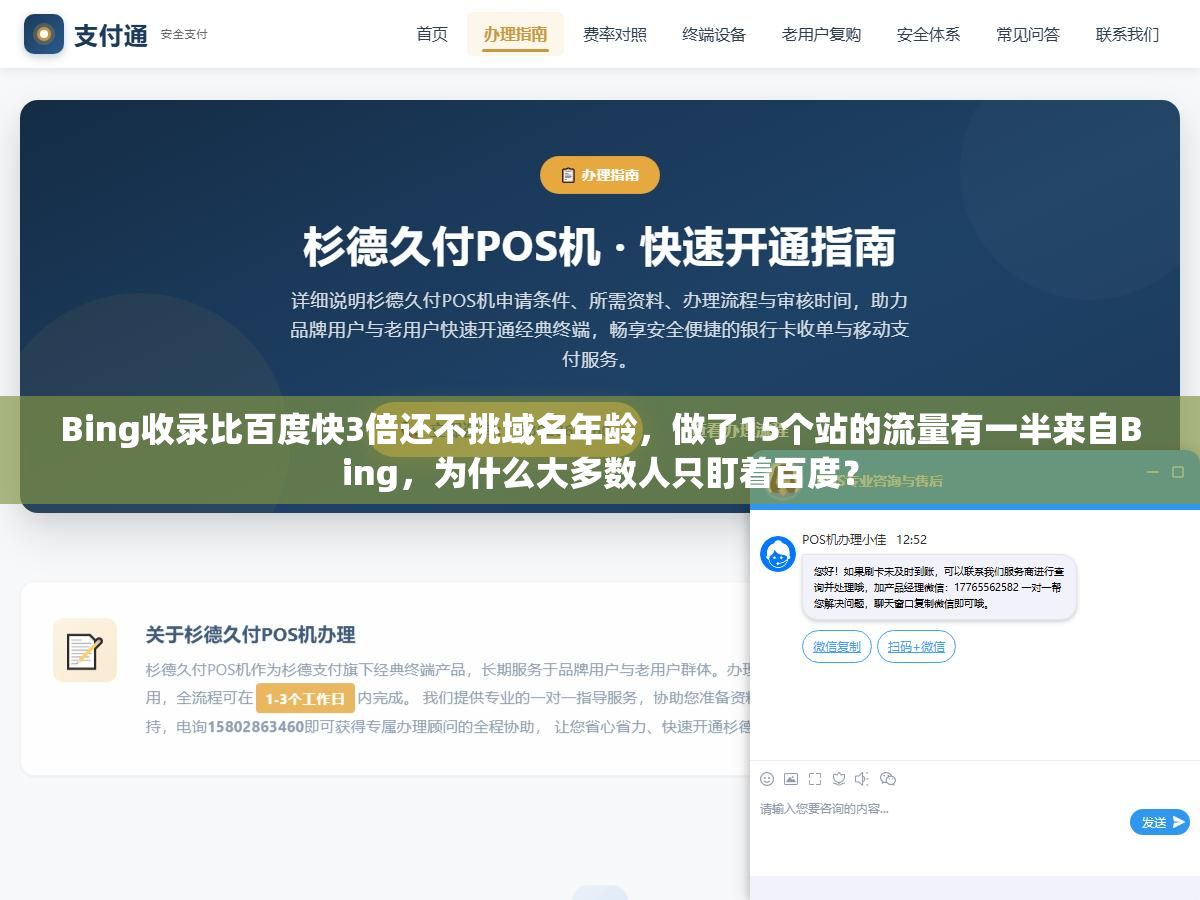Click the 发送 send button
Screen dimensions: 1200x900
(1160, 822)
